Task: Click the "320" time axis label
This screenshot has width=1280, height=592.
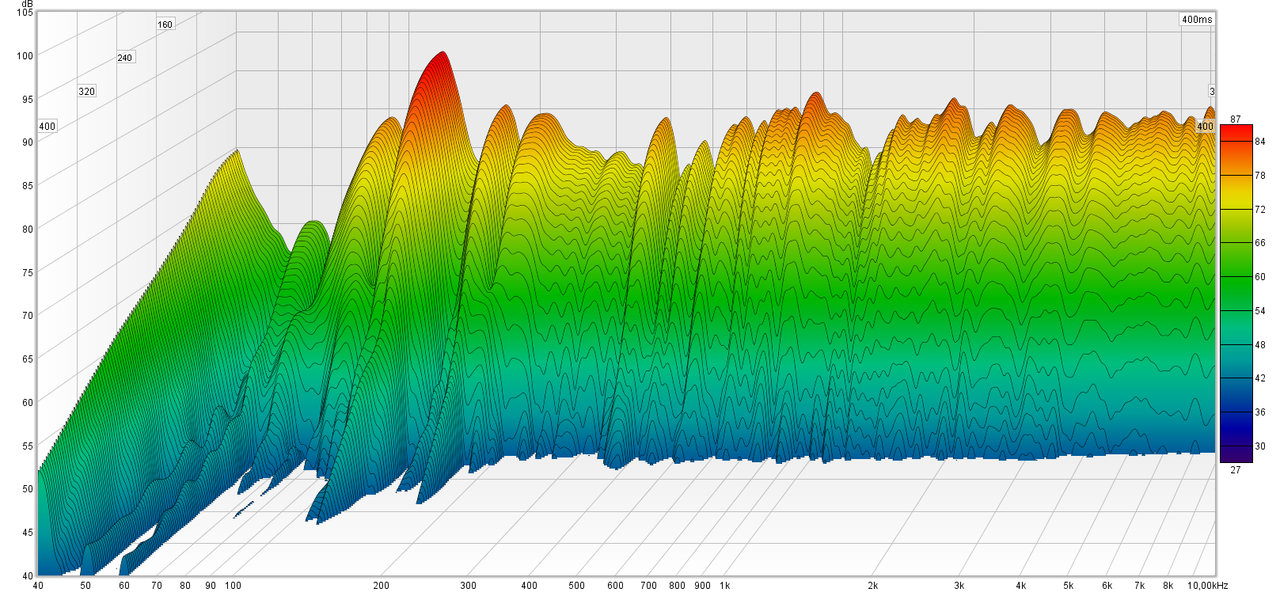Action: click(86, 92)
